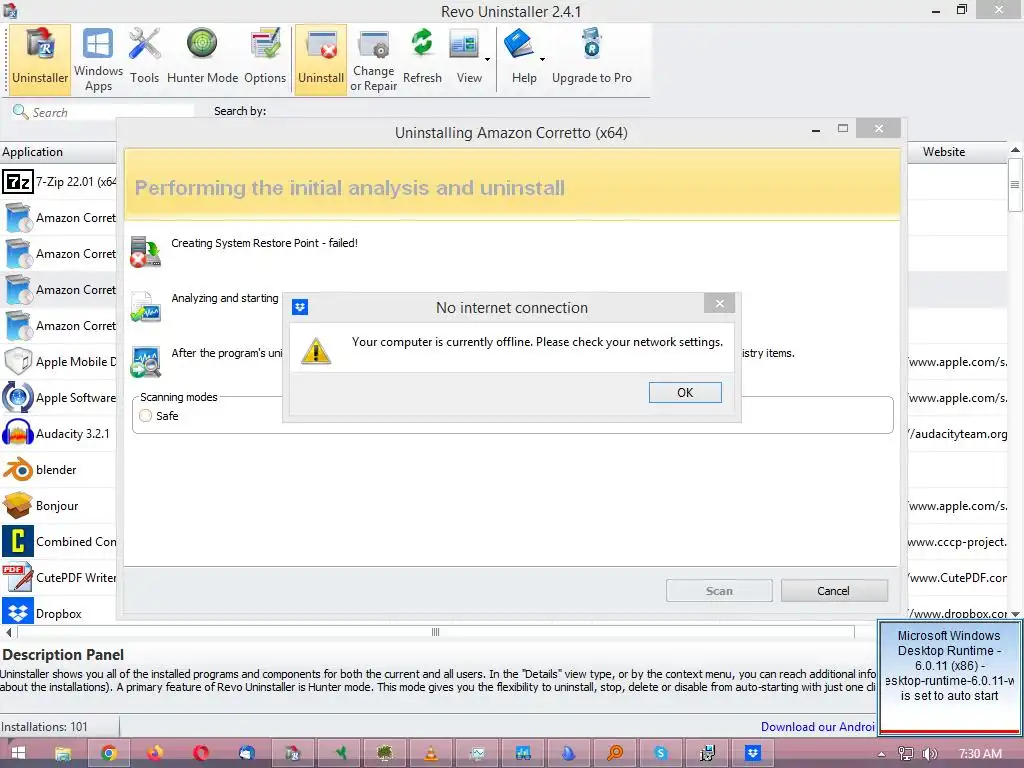Click the Uninstall toolbar button
Screen dimensions: 1024x768
pos(321,60)
